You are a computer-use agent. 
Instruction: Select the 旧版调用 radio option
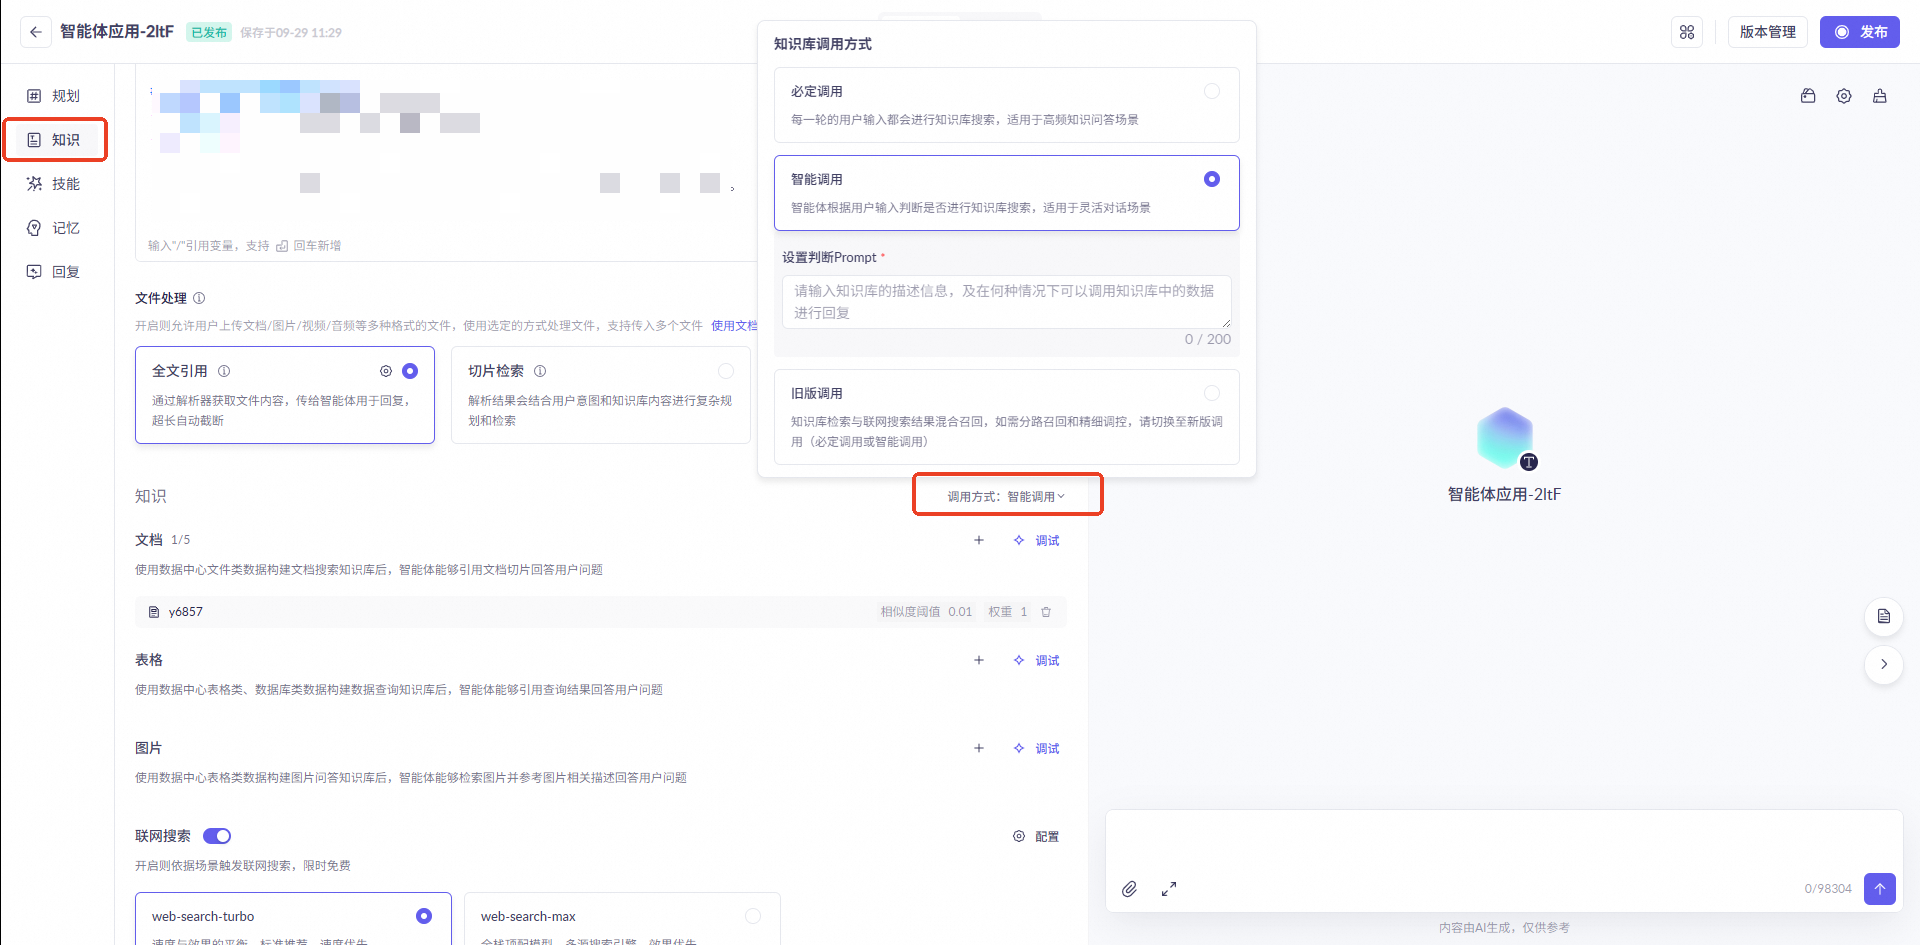pos(1212,393)
